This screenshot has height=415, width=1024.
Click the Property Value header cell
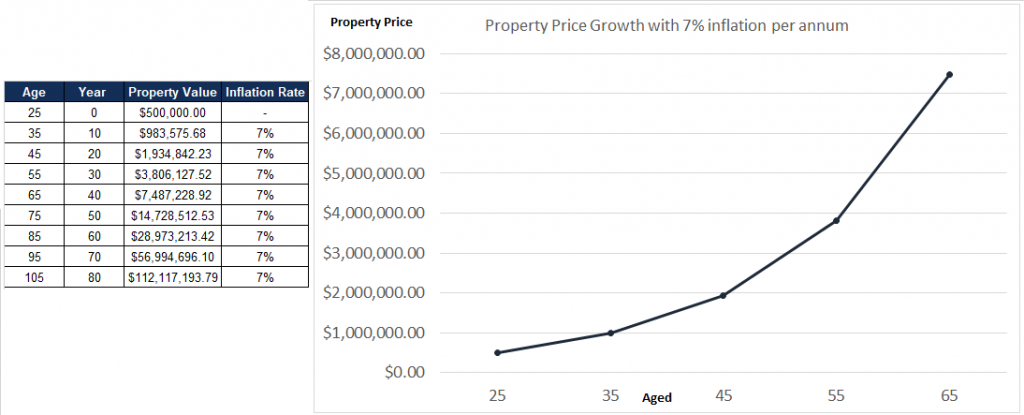(x=173, y=92)
